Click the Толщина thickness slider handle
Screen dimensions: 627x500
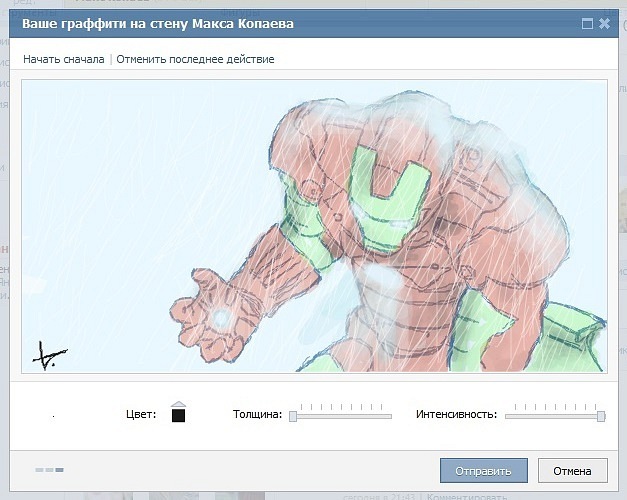tap(293, 416)
